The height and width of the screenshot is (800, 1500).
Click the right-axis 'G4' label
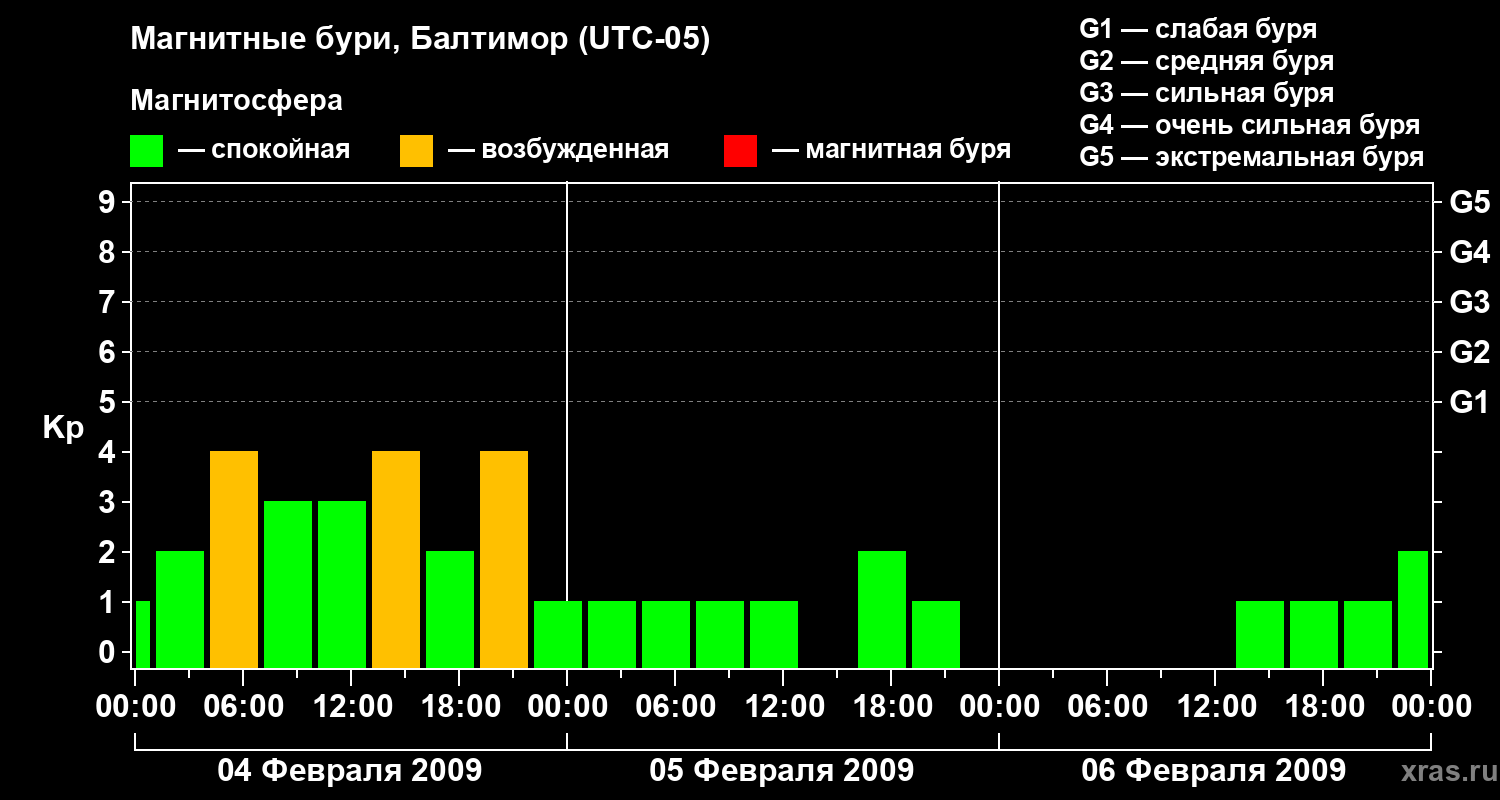coord(1470,252)
